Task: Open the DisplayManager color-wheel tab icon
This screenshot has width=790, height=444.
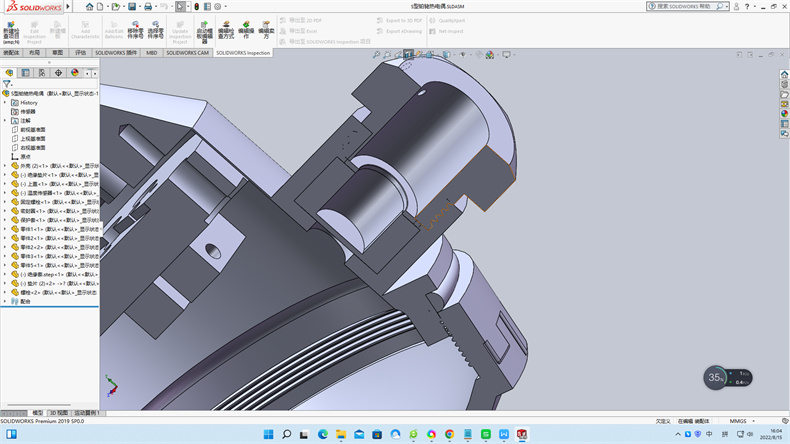Action: tap(74, 73)
